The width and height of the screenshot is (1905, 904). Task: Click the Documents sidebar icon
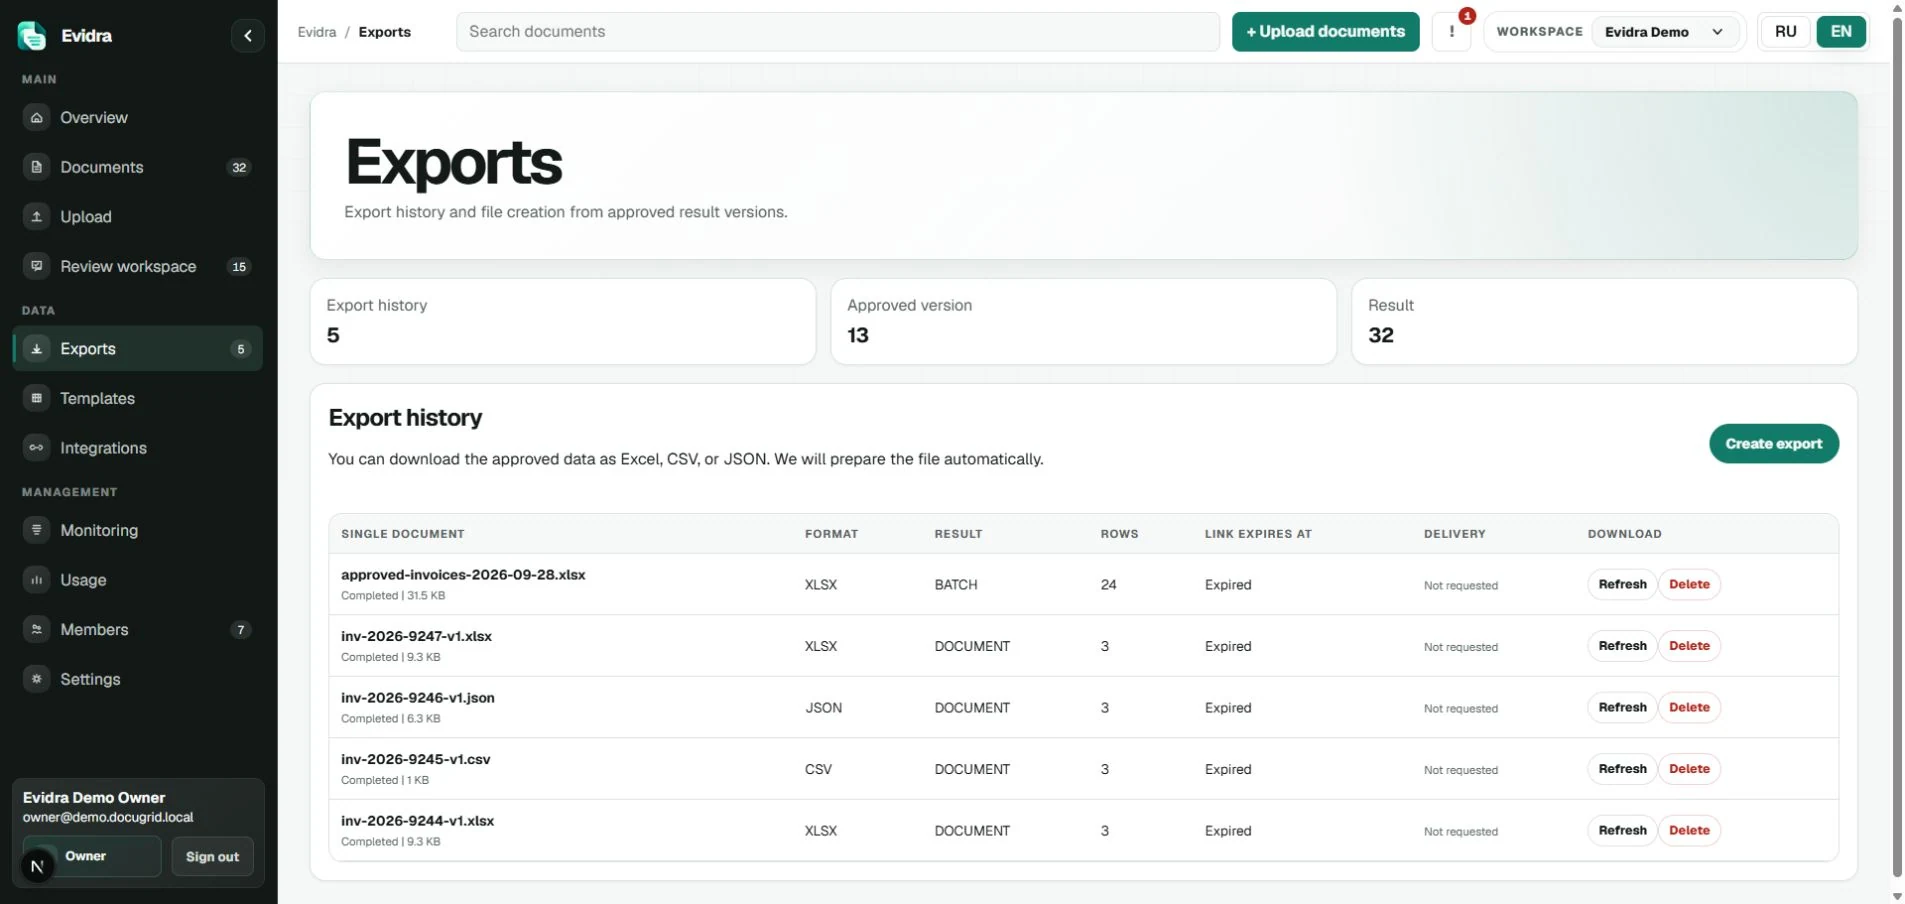pos(37,167)
